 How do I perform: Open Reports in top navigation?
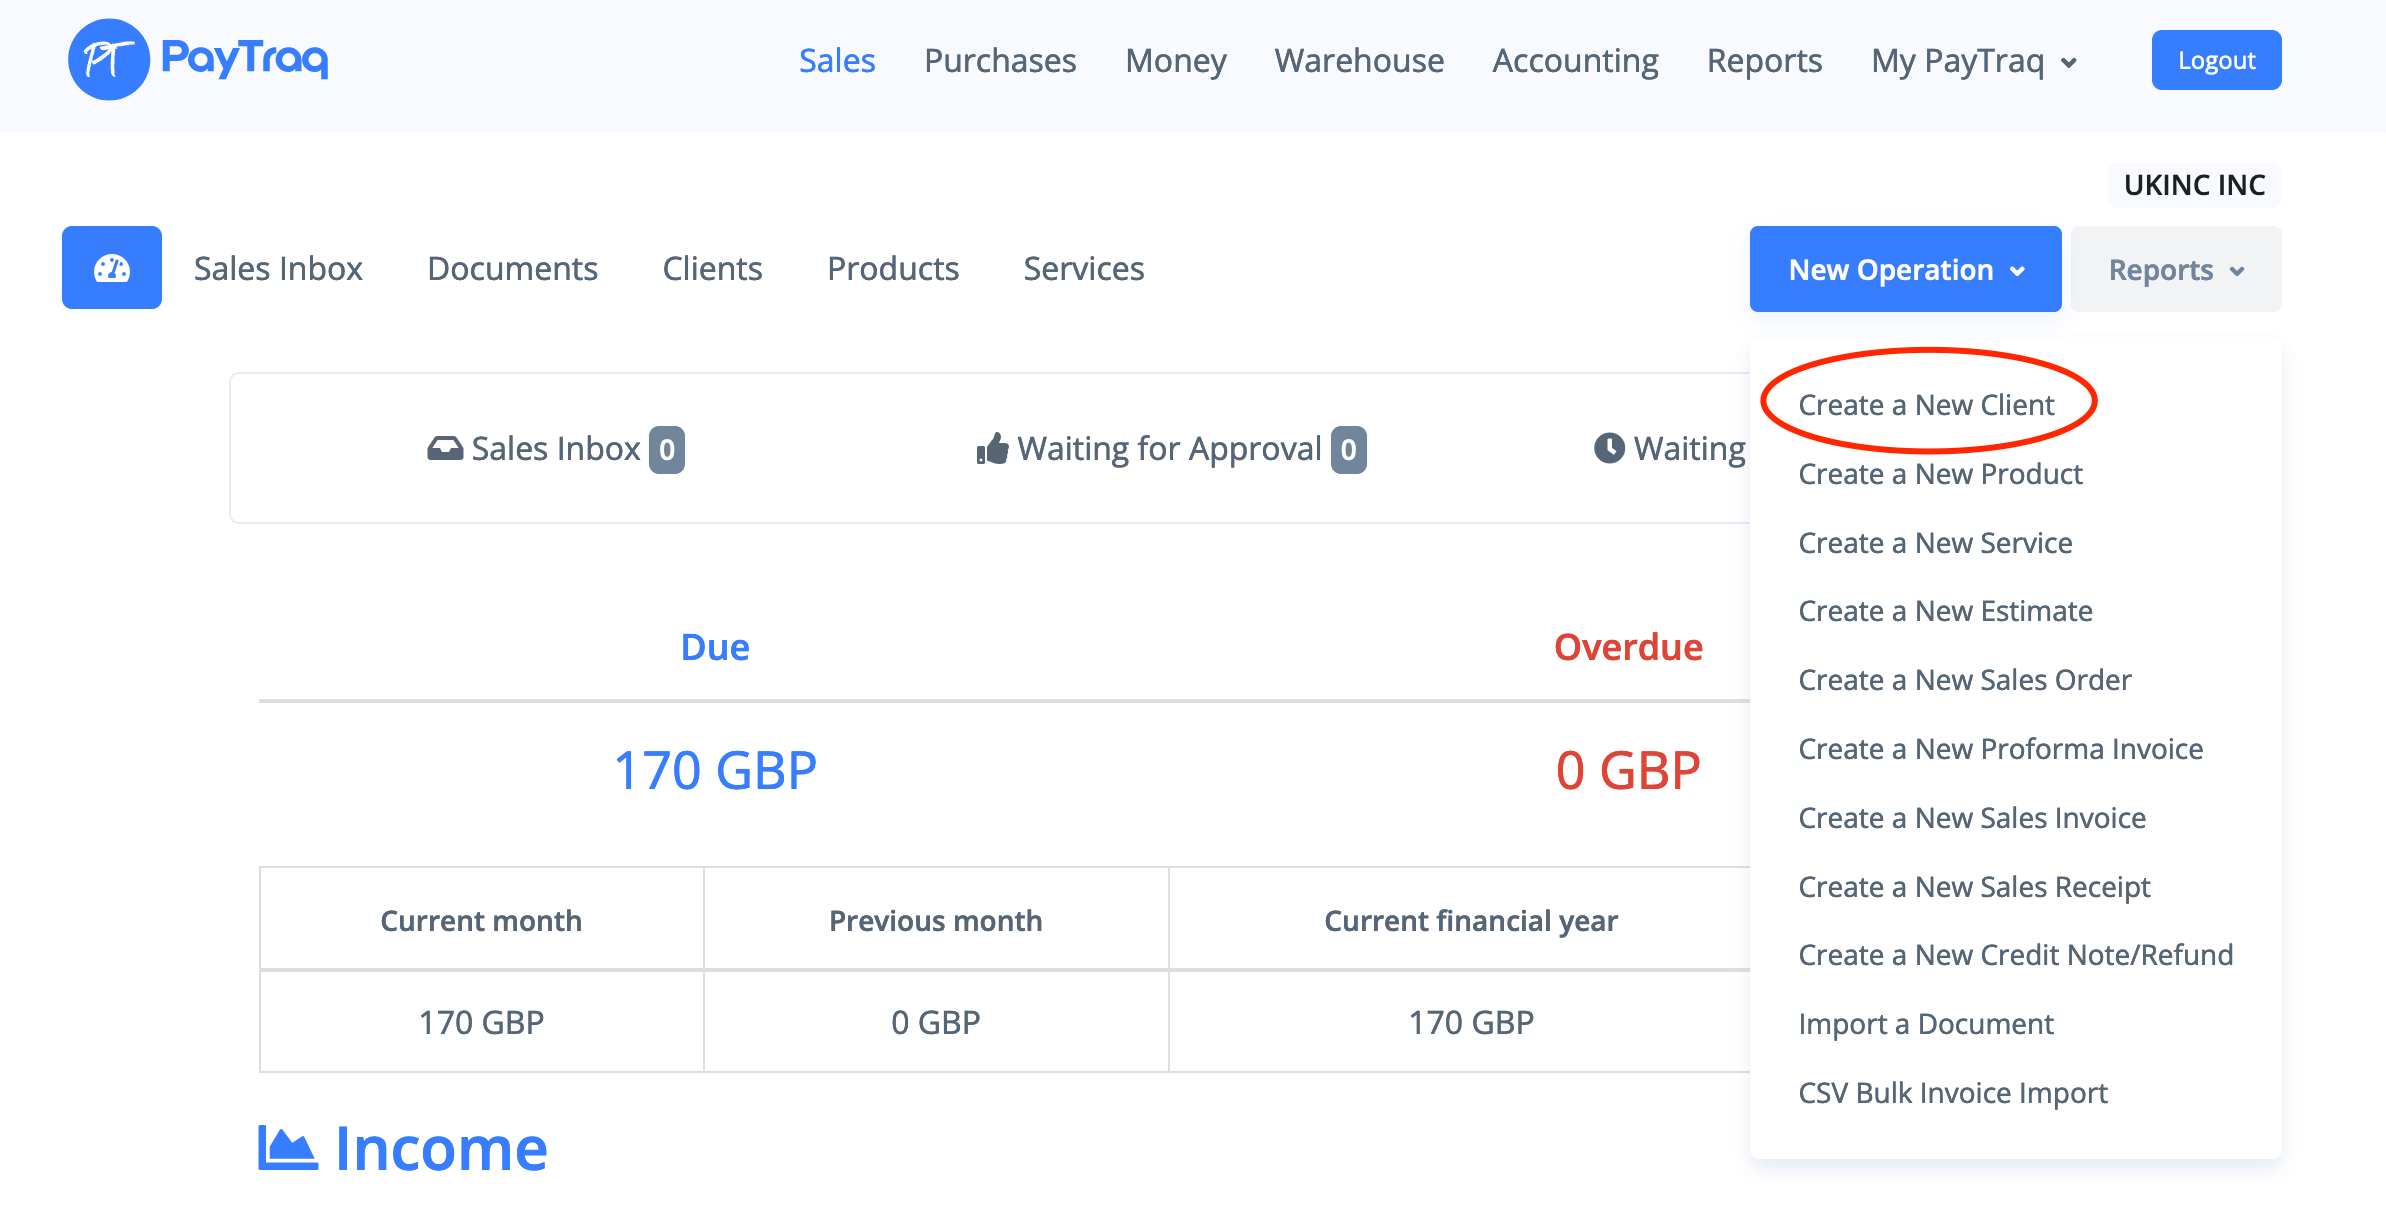tap(1765, 60)
